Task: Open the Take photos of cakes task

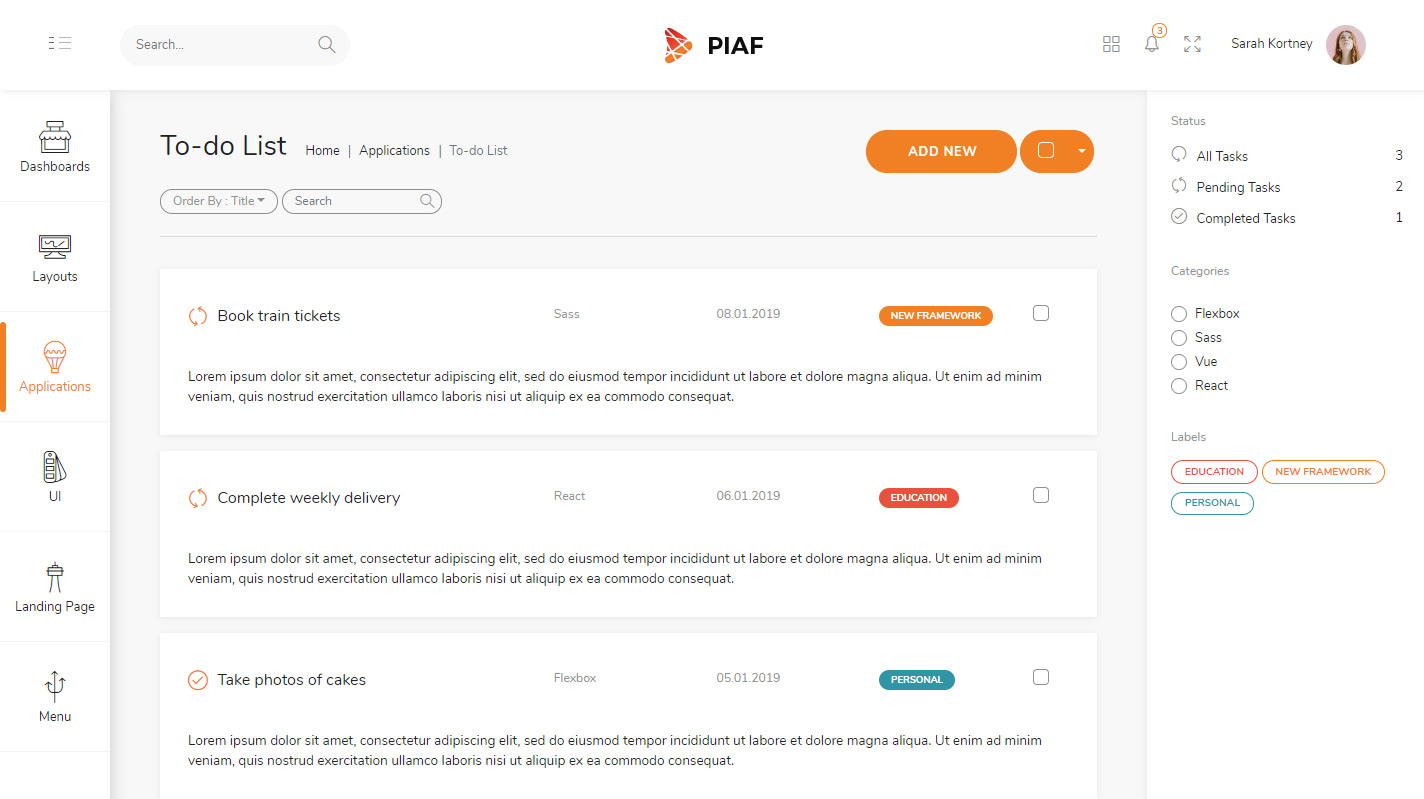Action: 292,680
